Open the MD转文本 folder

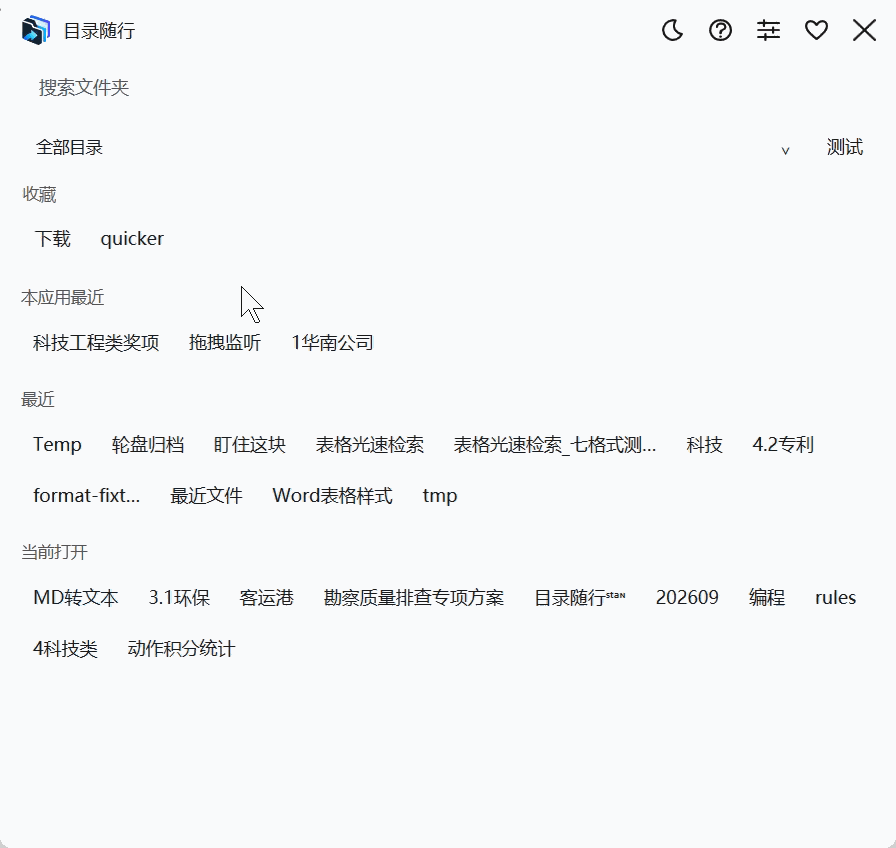[75, 598]
